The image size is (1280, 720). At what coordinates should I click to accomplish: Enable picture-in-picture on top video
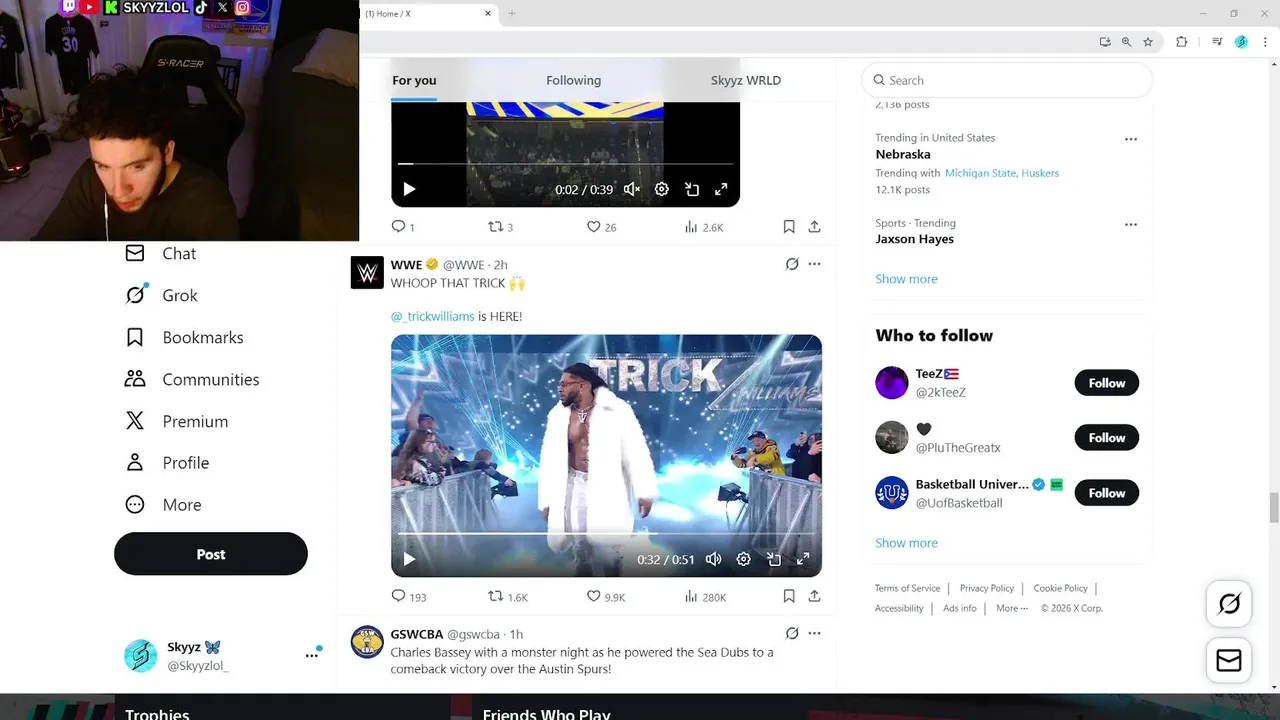point(691,189)
